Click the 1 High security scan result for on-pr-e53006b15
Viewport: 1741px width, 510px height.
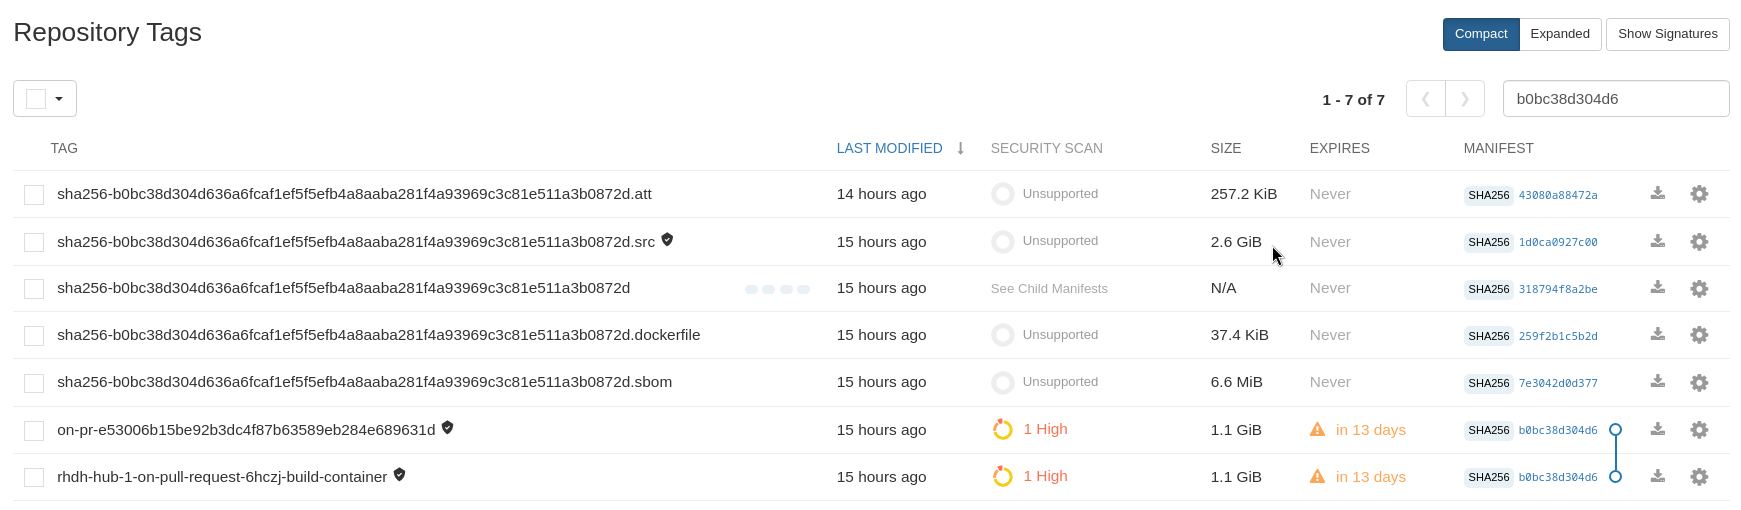pyautogui.click(x=1044, y=429)
